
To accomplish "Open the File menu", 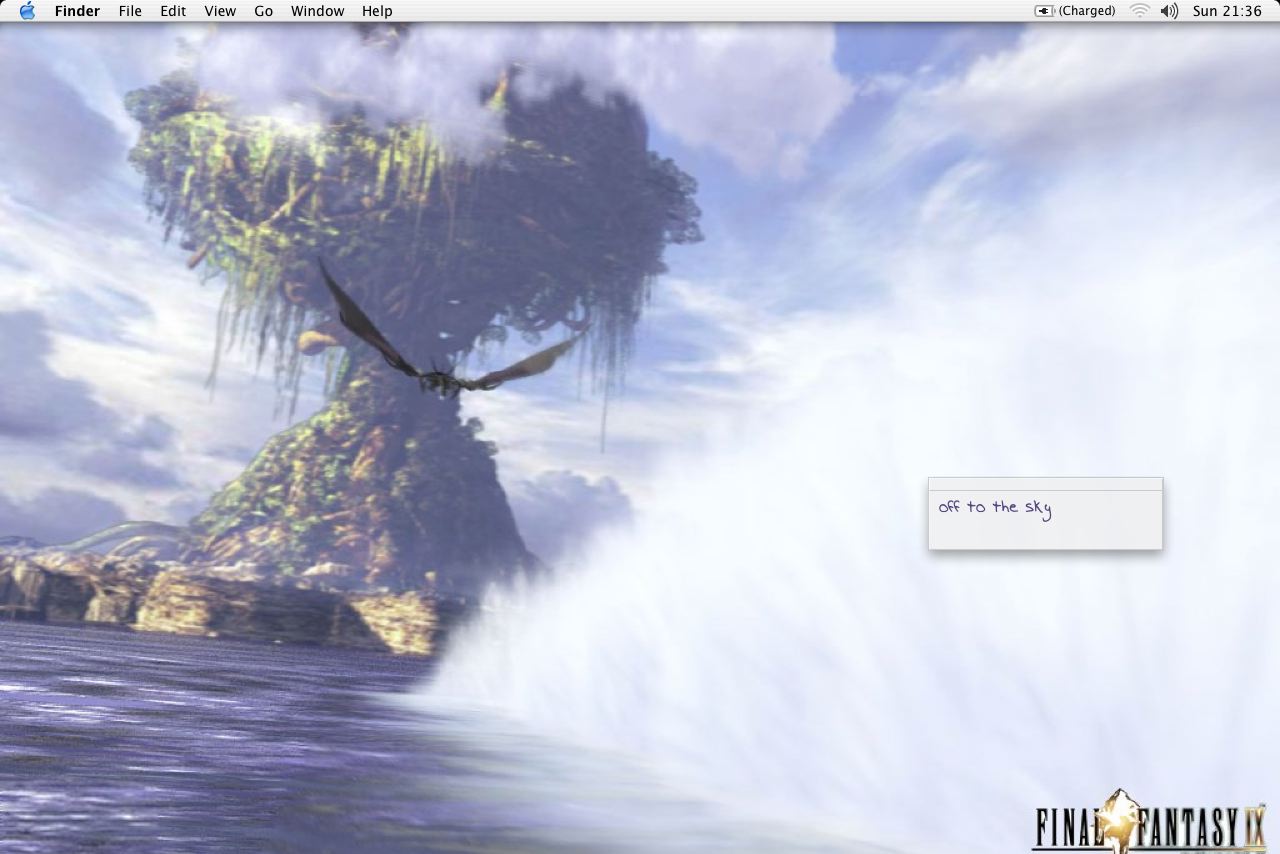I will click(x=130, y=11).
